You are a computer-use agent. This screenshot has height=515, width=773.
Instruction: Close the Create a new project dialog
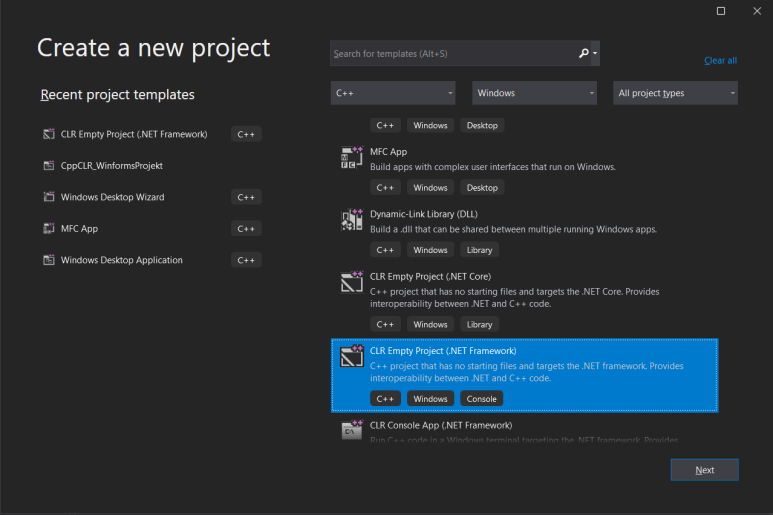click(757, 11)
